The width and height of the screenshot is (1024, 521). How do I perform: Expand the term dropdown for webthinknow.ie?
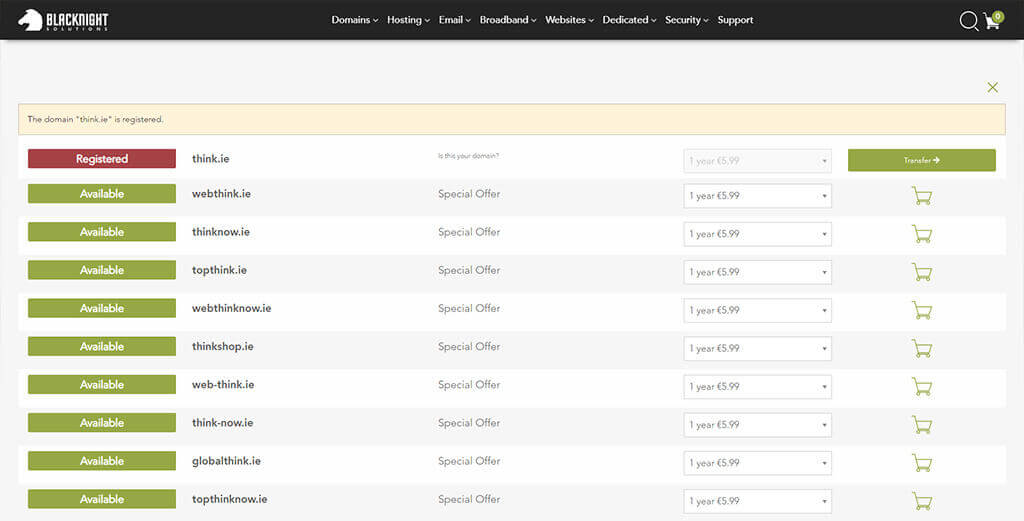[x=757, y=310]
